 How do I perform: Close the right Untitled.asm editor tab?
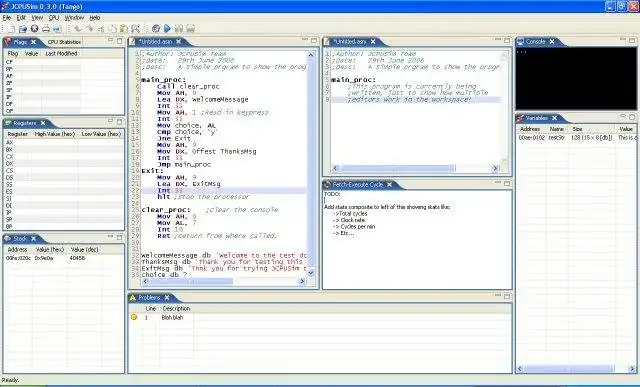coord(373,42)
